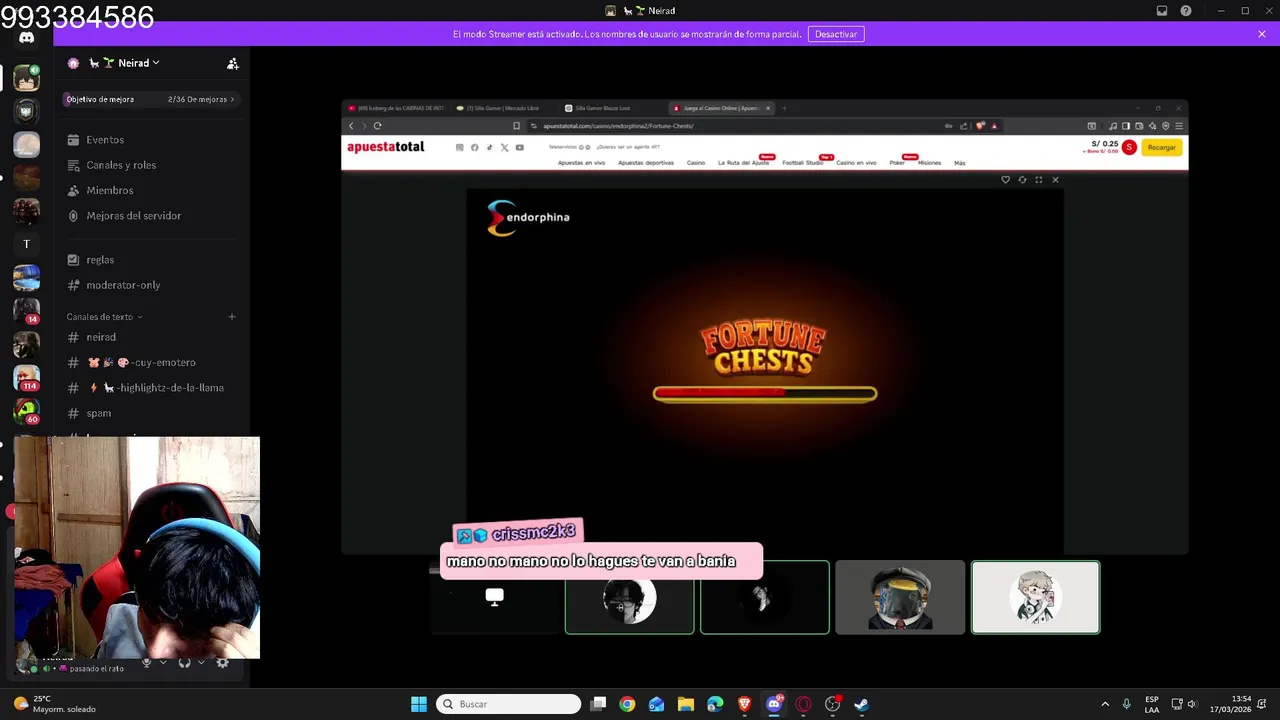Show hidden system tray icons
The image size is (1280, 720).
pyautogui.click(x=1105, y=704)
